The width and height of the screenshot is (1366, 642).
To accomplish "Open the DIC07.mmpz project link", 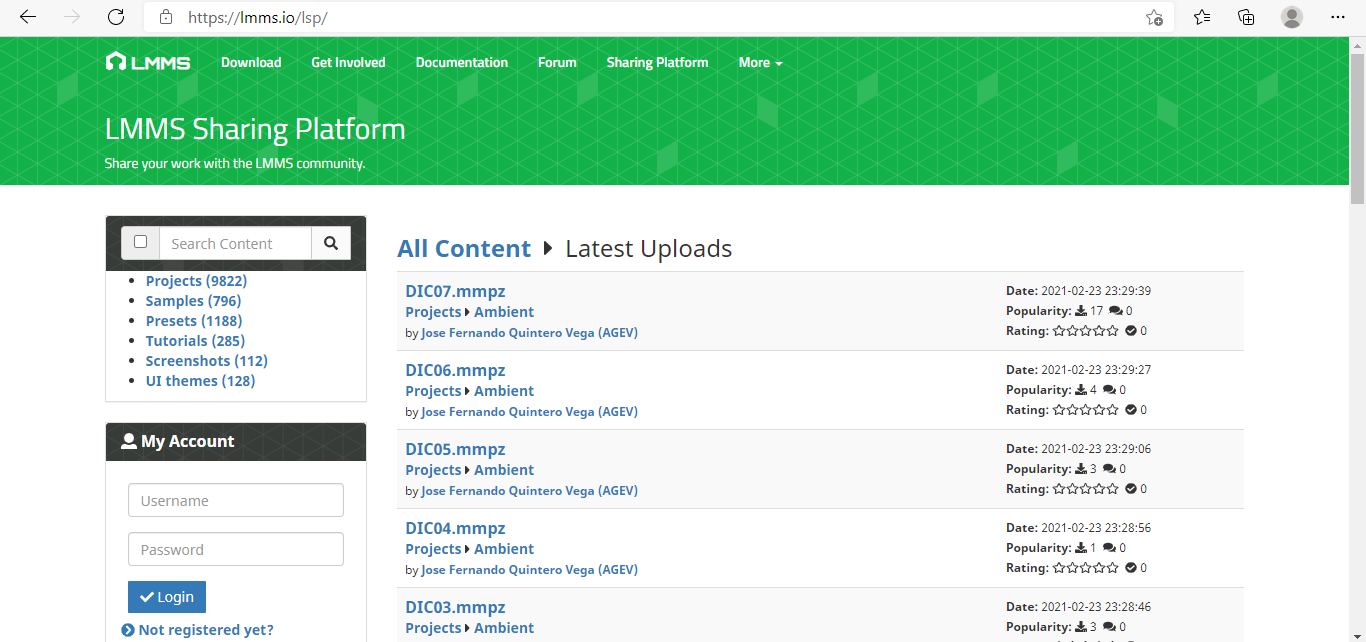I will (x=455, y=291).
